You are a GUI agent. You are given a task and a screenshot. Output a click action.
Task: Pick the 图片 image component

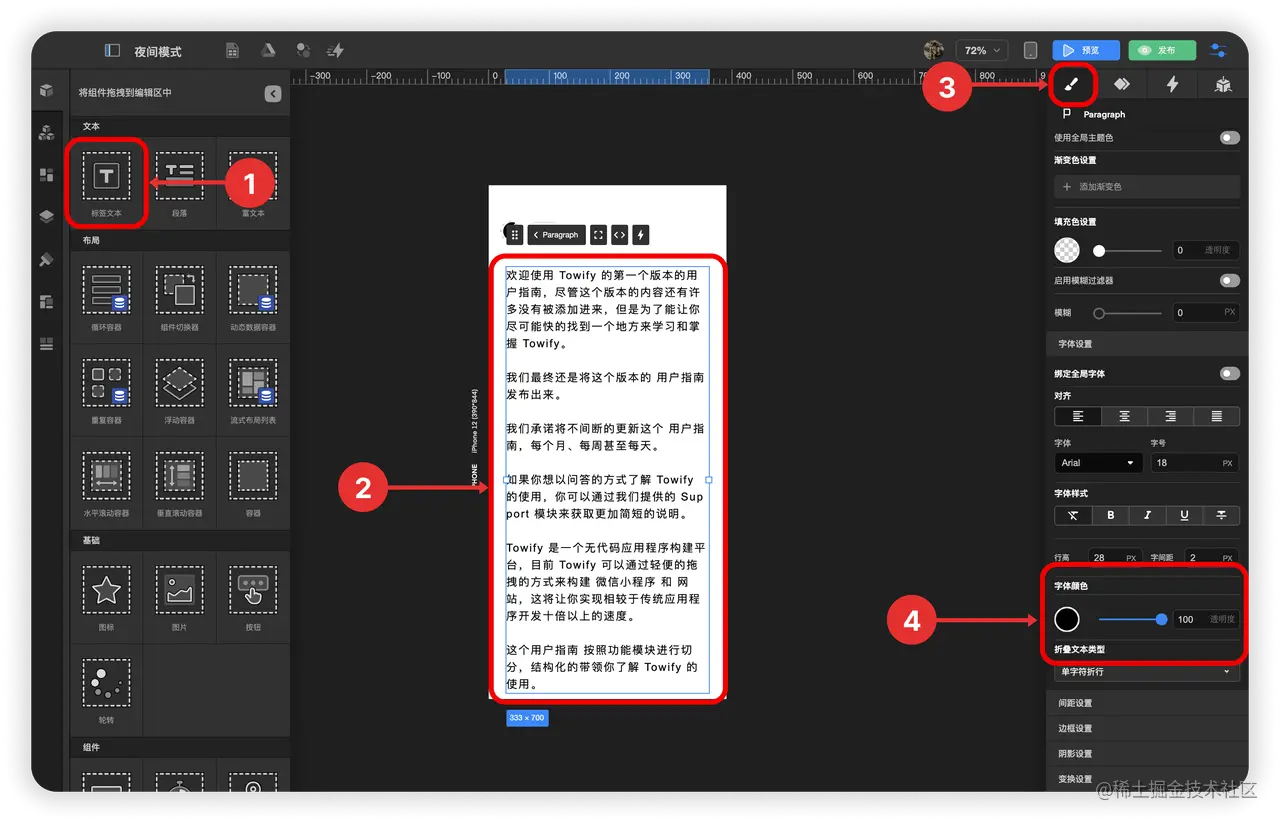pos(179,597)
